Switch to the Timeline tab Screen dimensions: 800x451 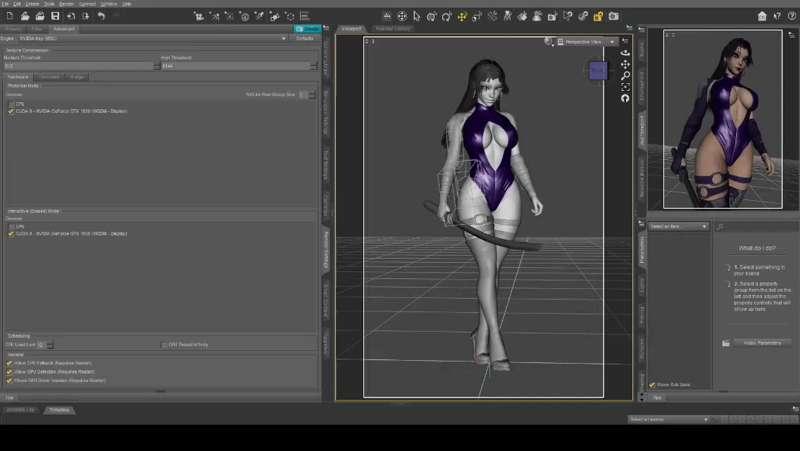pyautogui.click(x=60, y=410)
